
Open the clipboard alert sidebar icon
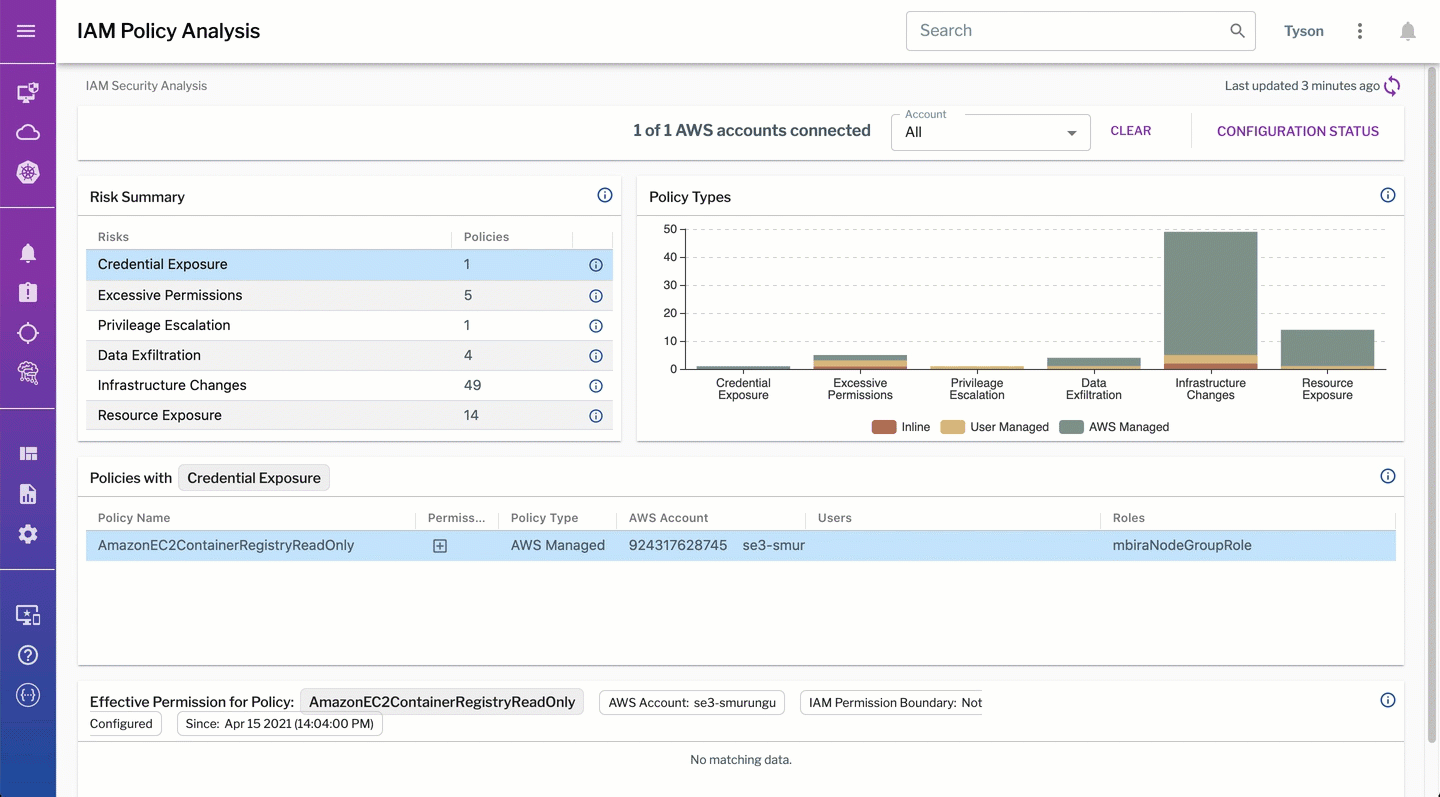click(28, 292)
